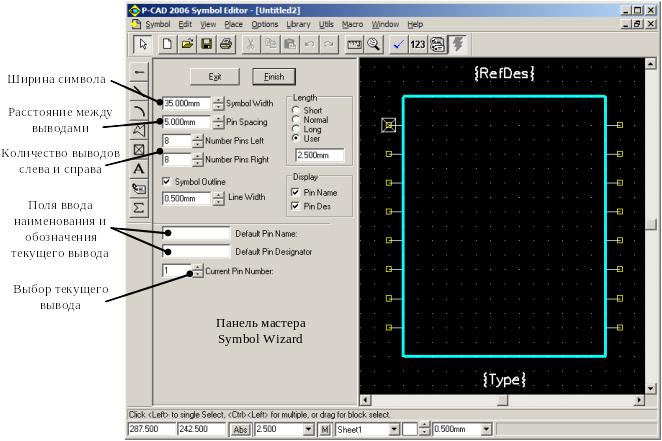Open the Place menu
Screen dimensions: 662x441
(x=233, y=24)
